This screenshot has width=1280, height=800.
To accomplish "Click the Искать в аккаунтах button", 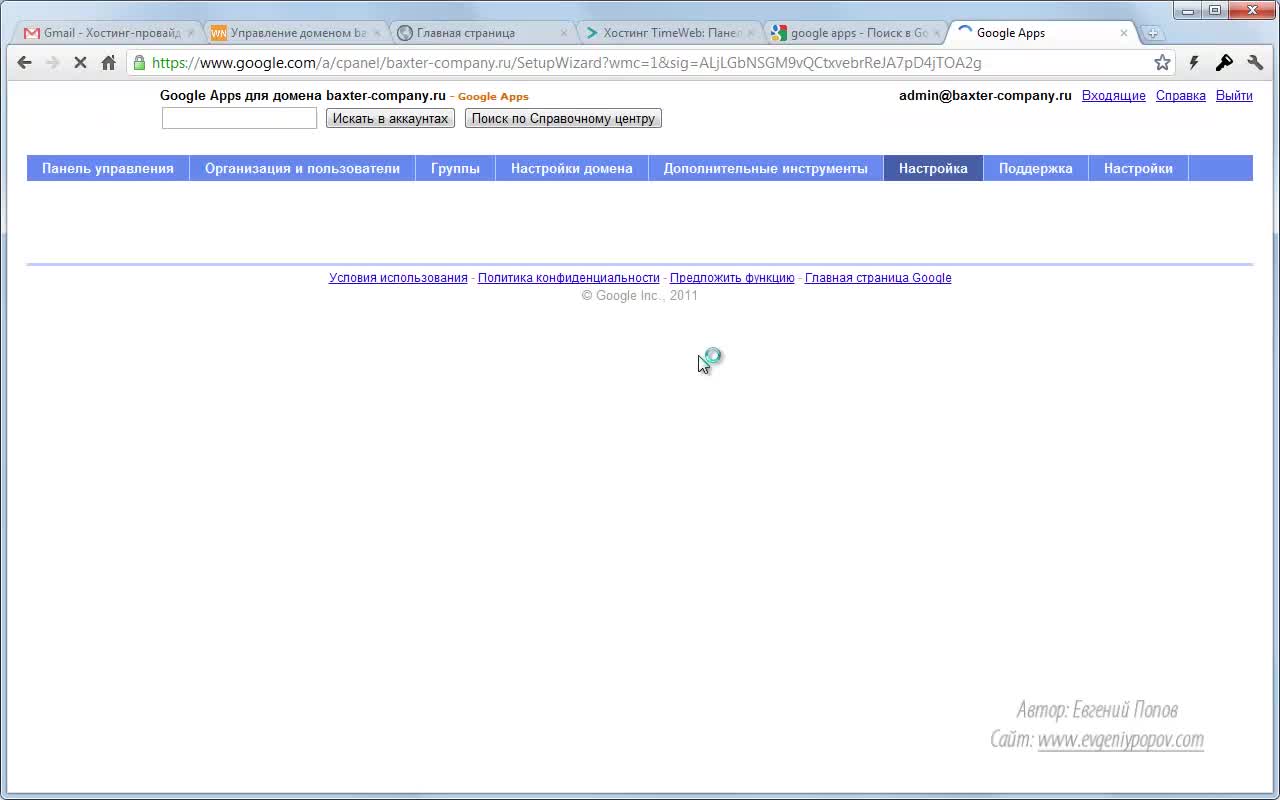I will [390, 118].
